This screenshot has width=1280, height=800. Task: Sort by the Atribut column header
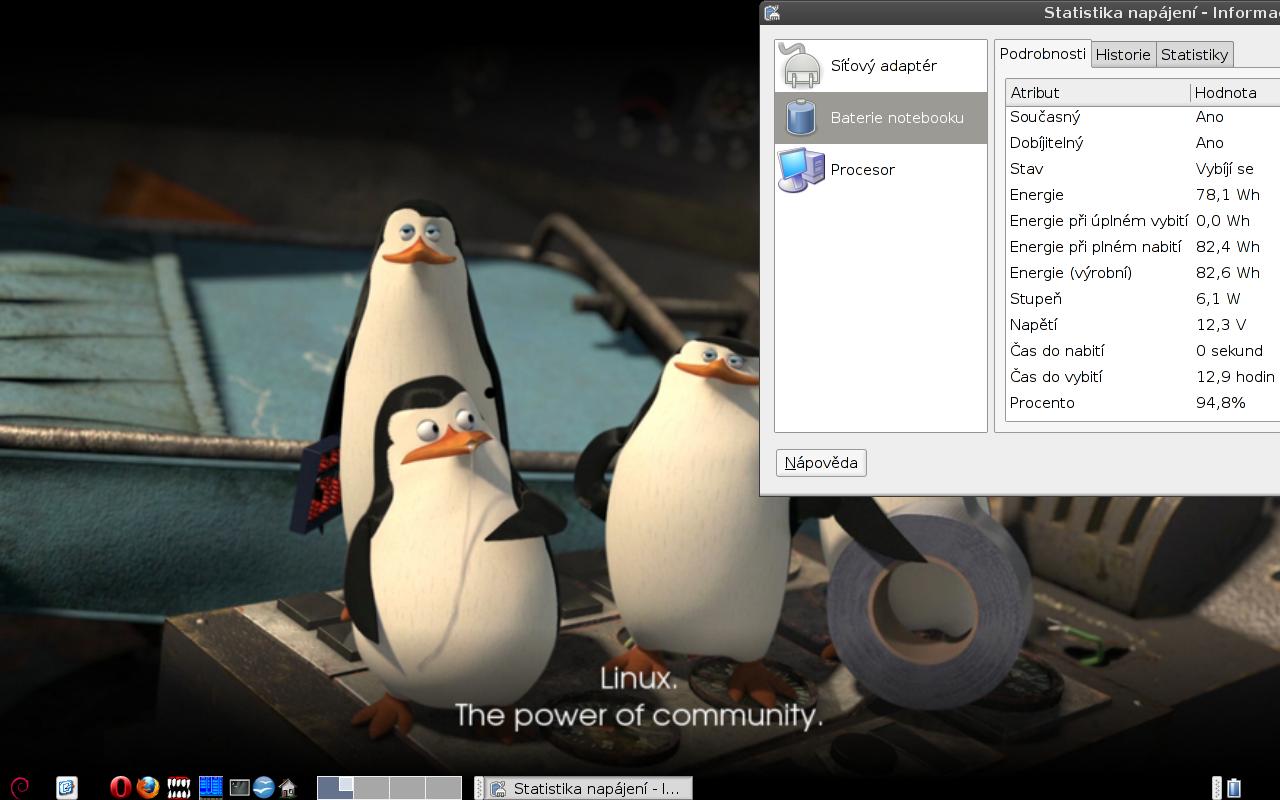1097,92
